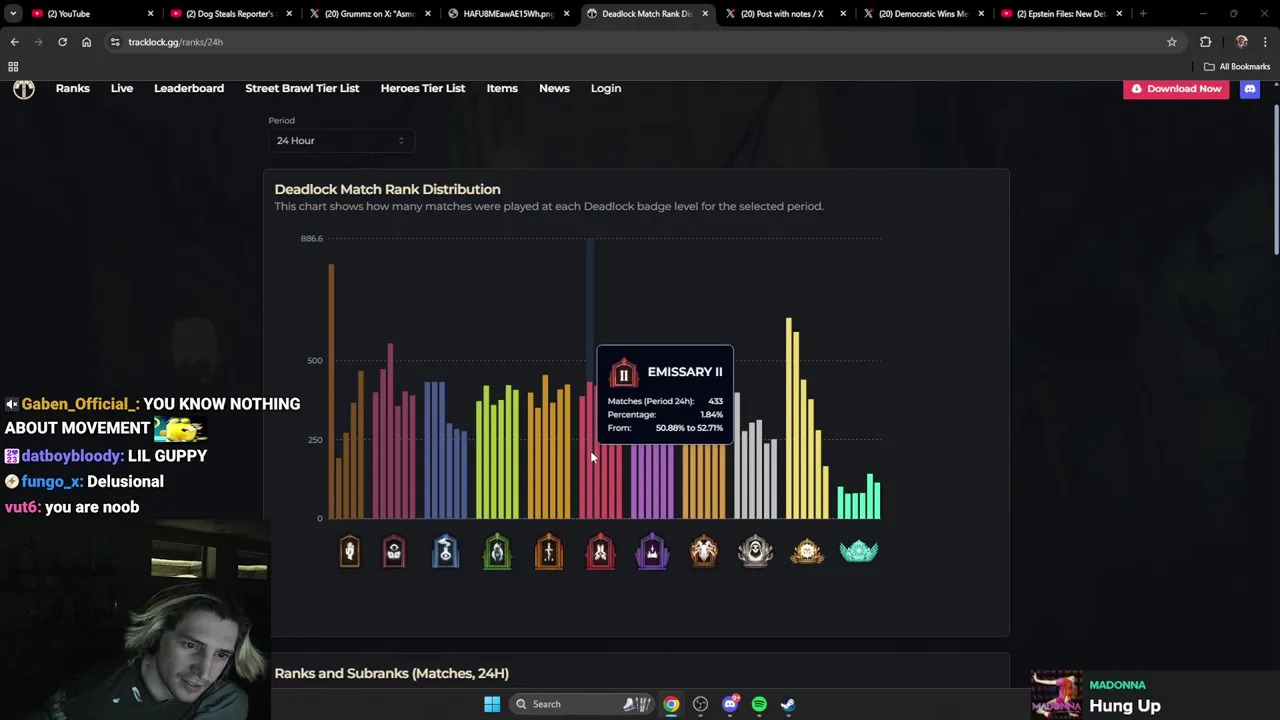Click the gold Ascendant rank badge

(x=807, y=551)
